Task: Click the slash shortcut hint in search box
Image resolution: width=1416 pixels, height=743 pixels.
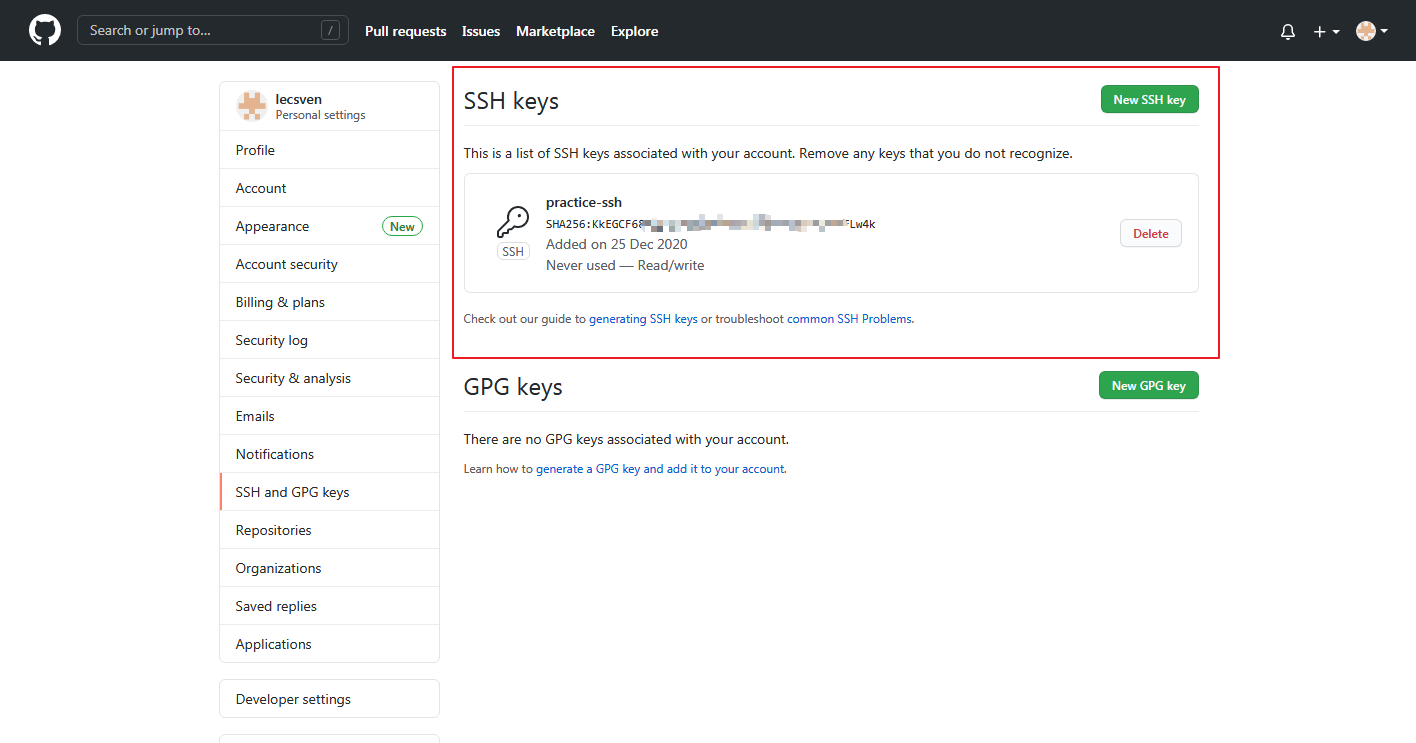Action: [x=330, y=30]
